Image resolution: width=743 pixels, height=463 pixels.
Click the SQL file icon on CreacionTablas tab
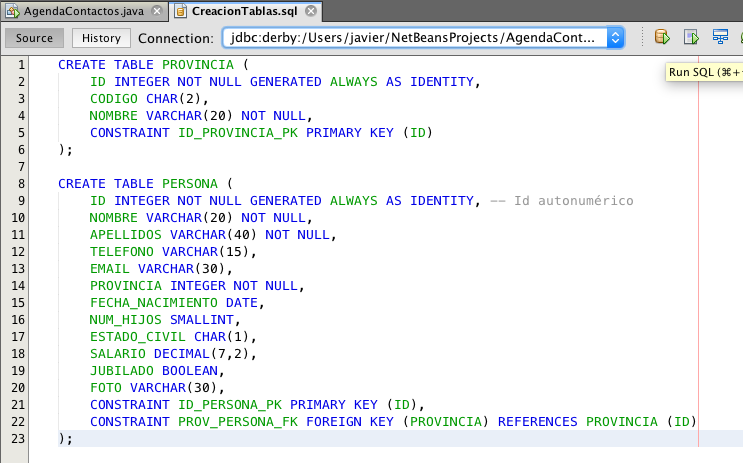pyautogui.click(x=181, y=12)
